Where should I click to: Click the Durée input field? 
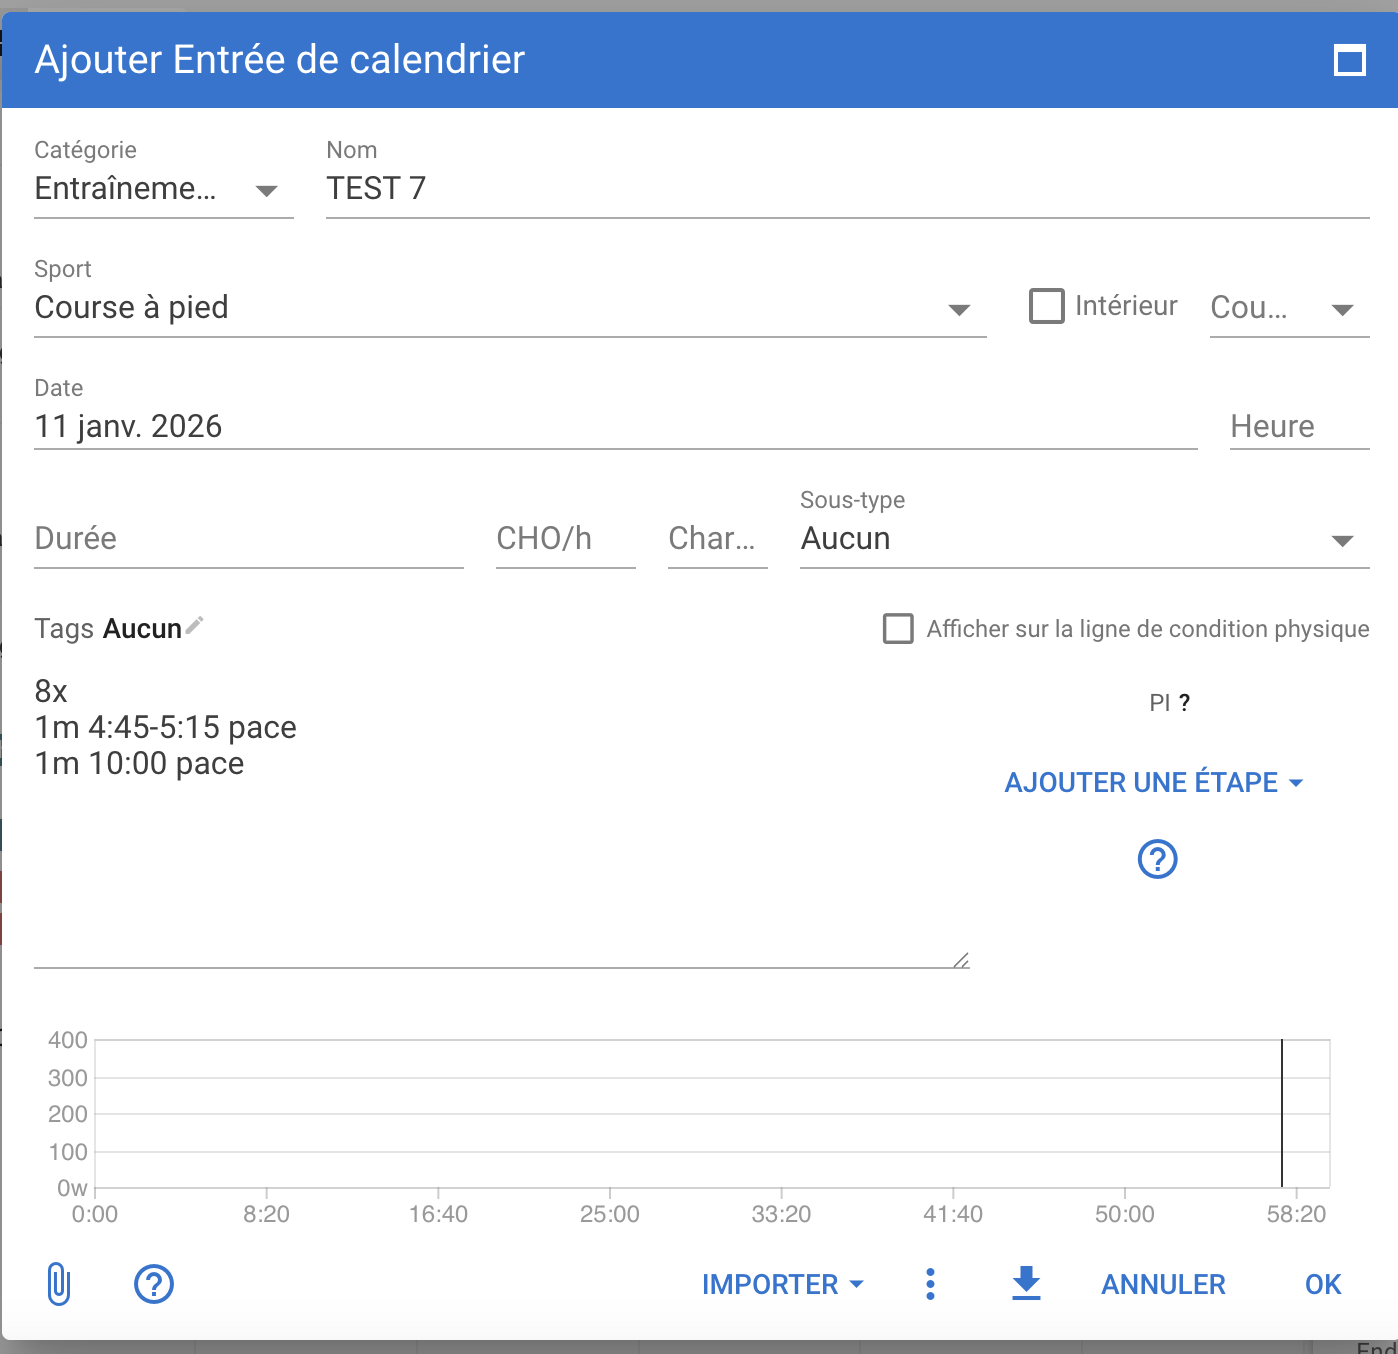[x=248, y=539]
